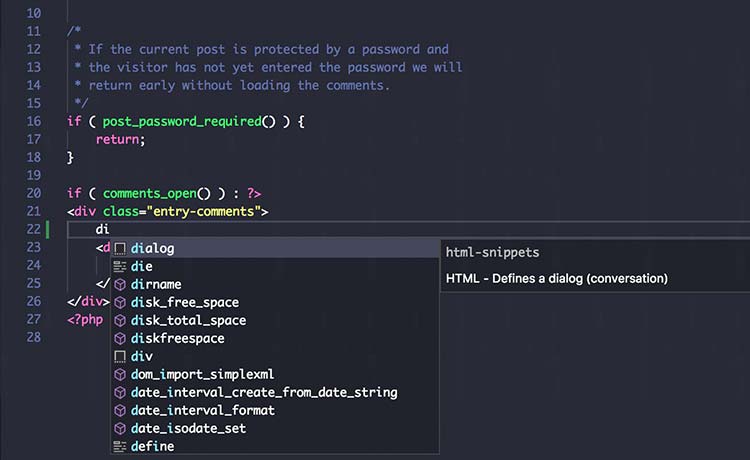
Task: Click the "HTML - Defines a dialog" description
Action: pos(556,278)
